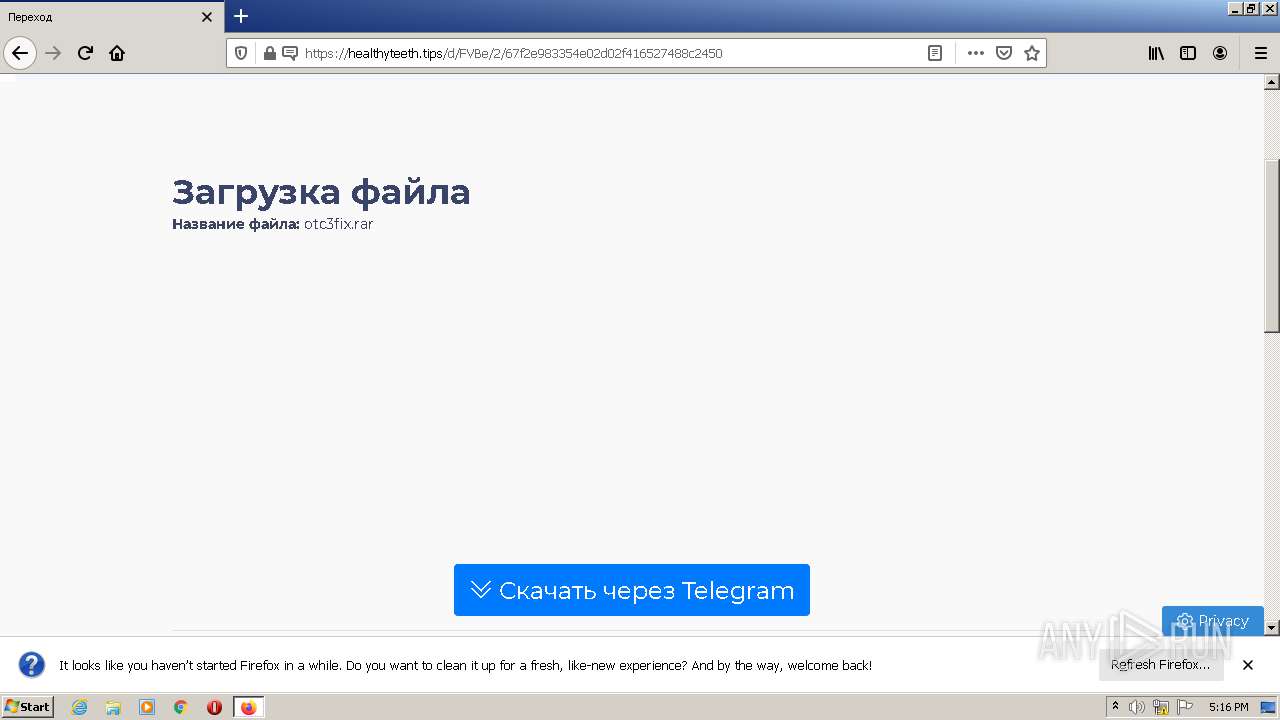Show hidden system tray icons
This screenshot has width=1280, height=720.
point(1116,707)
